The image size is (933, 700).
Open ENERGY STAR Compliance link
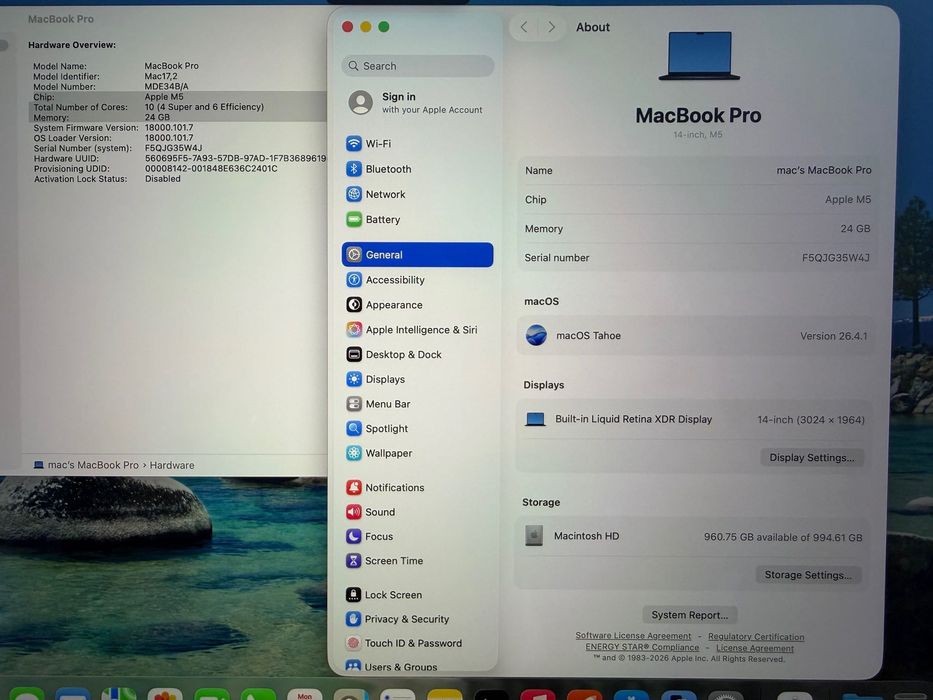coord(642,647)
